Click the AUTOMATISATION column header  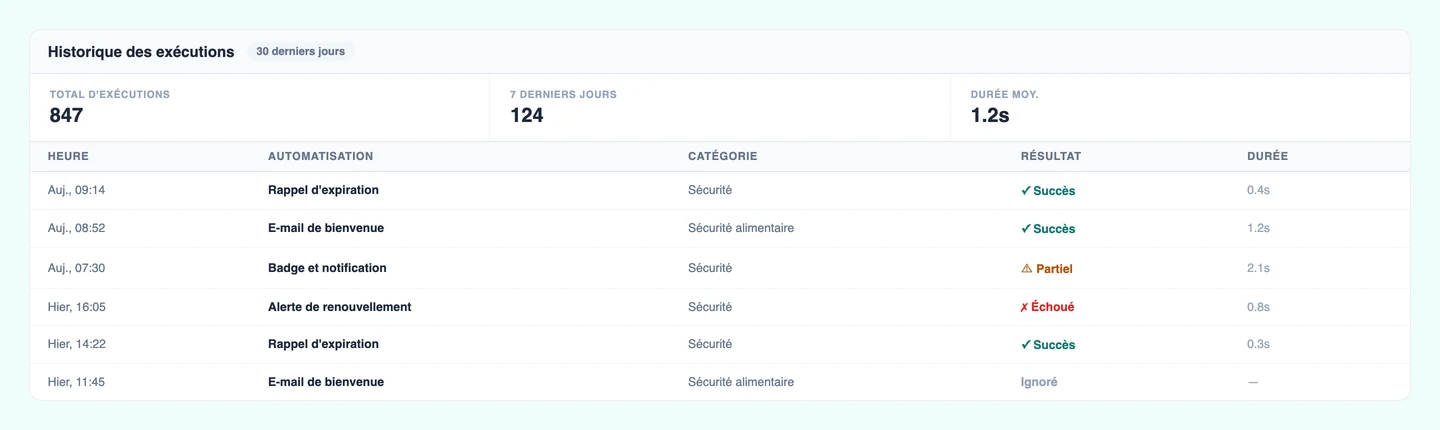321,156
